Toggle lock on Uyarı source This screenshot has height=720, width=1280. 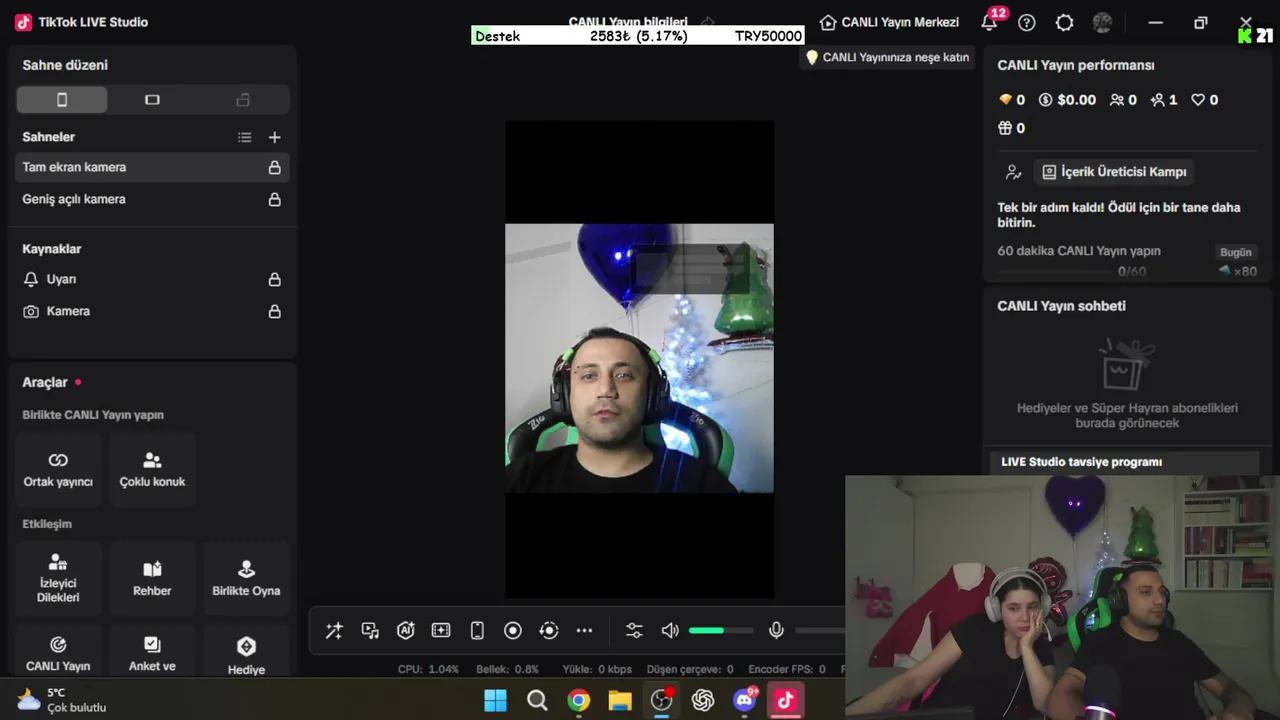pyautogui.click(x=274, y=279)
